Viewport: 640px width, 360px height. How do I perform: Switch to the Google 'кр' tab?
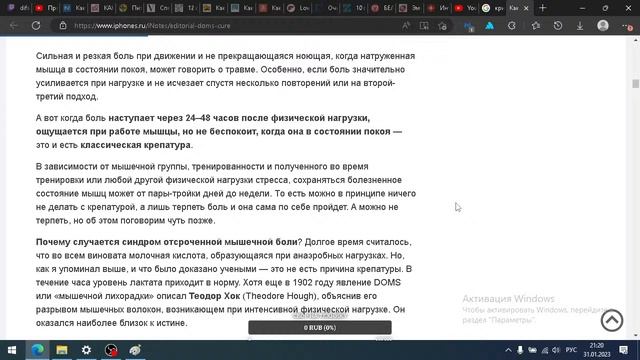(493, 8)
